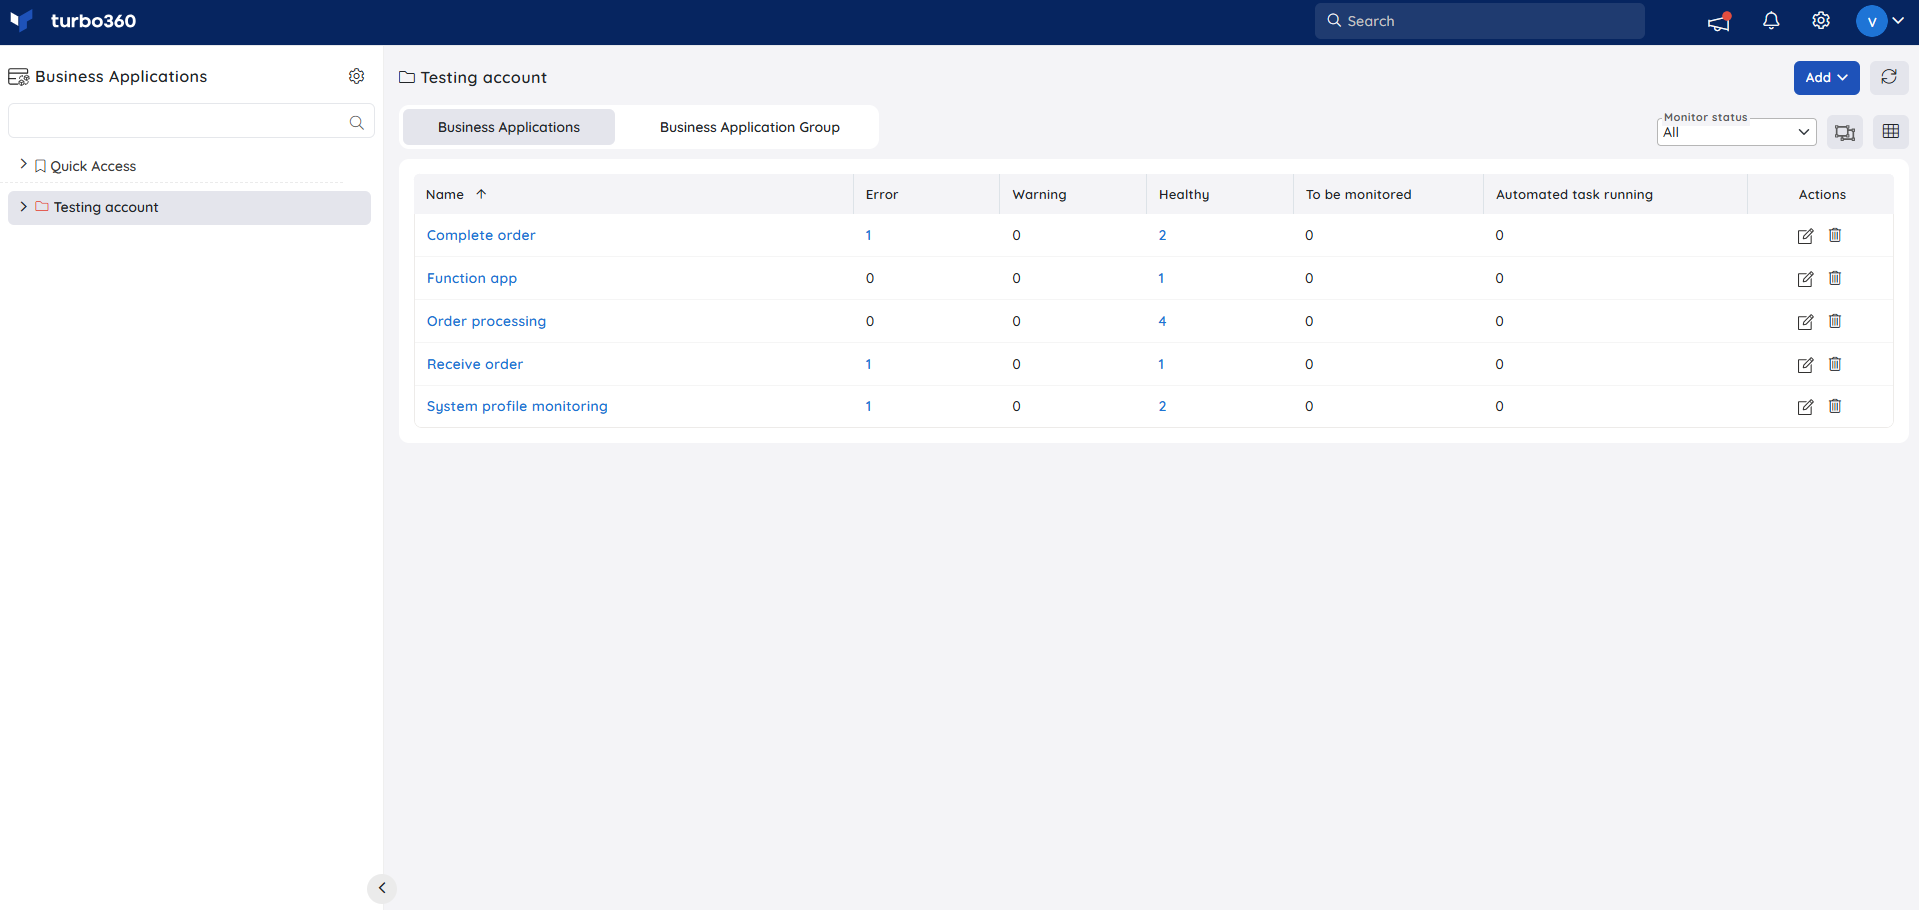Collapse the sidebar with the arrow button
The height and width of the screenshot is (910, 1919).
(382, 888)
